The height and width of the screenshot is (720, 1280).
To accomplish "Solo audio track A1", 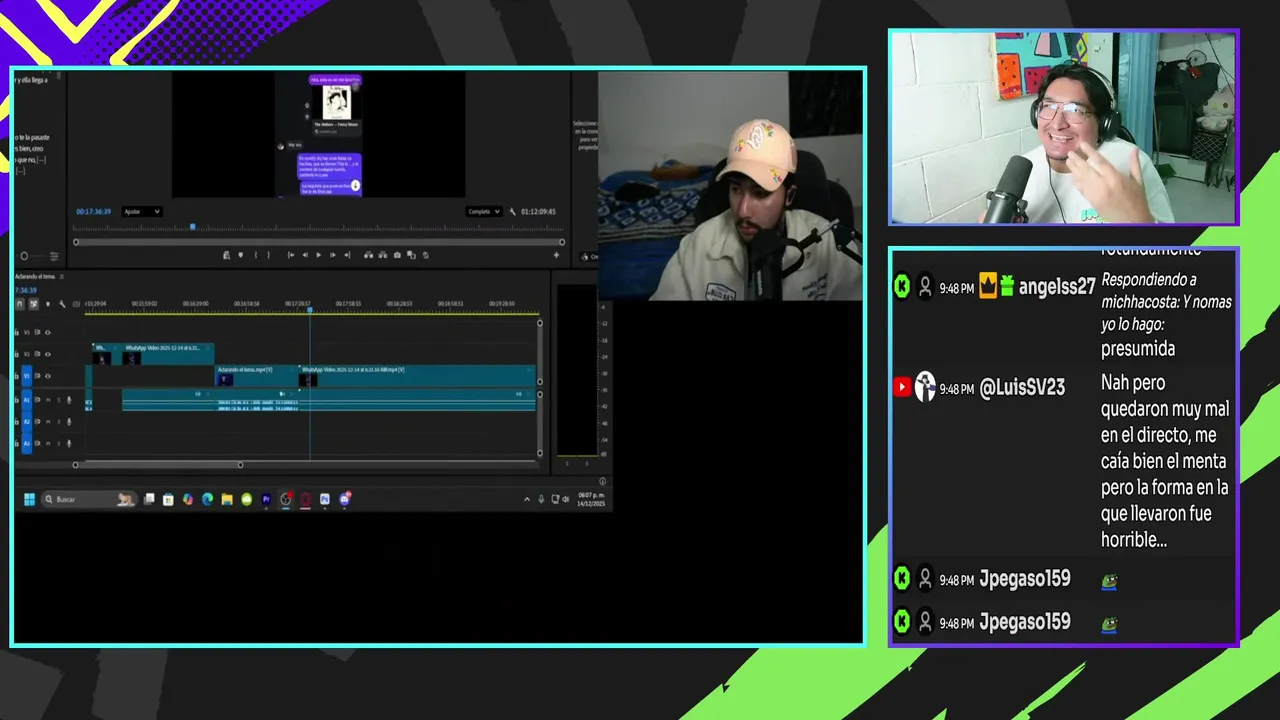I will pos(59,400).
